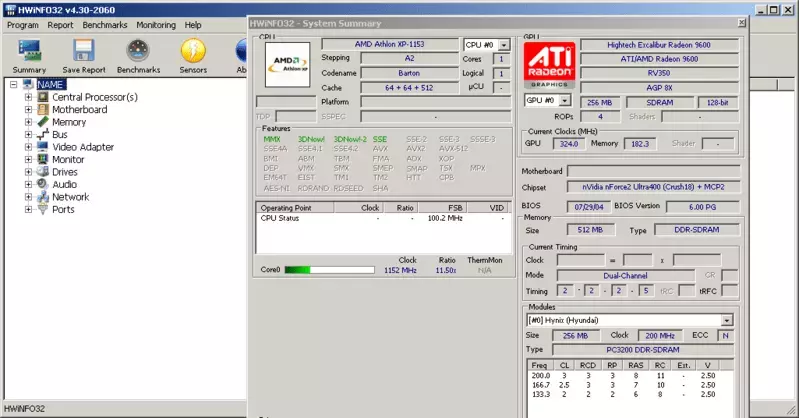Select the NAME tree label
This screenshot has width=799, height=418.
[50, 85]
